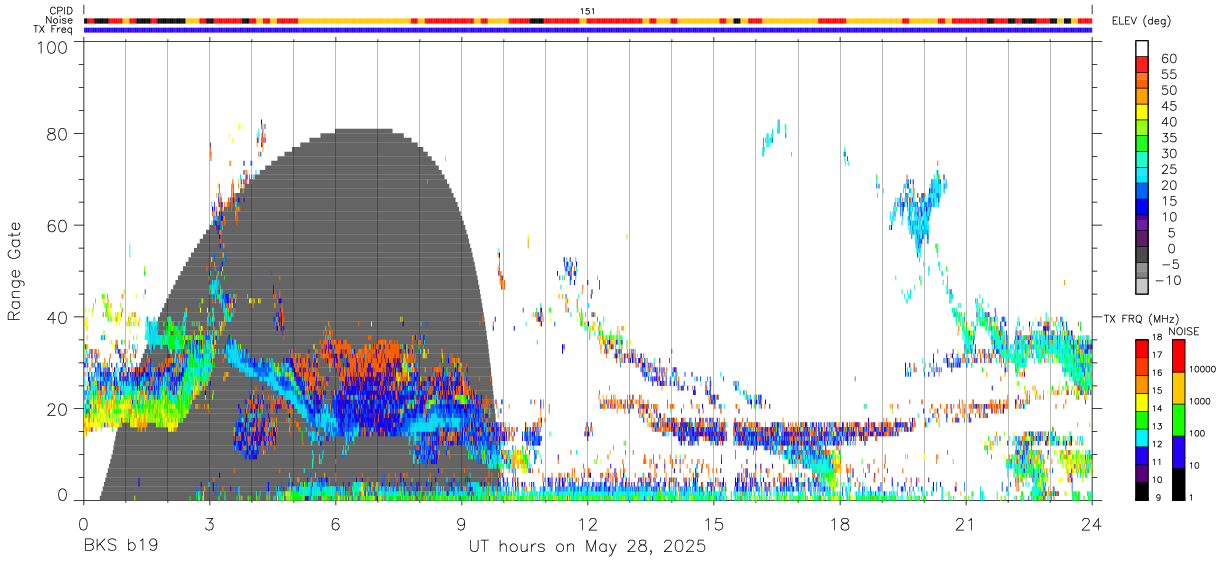Pick the black bottom segment of TX FRQ colorbar
Screen dimensions: 1228x567
point(1142,490)
